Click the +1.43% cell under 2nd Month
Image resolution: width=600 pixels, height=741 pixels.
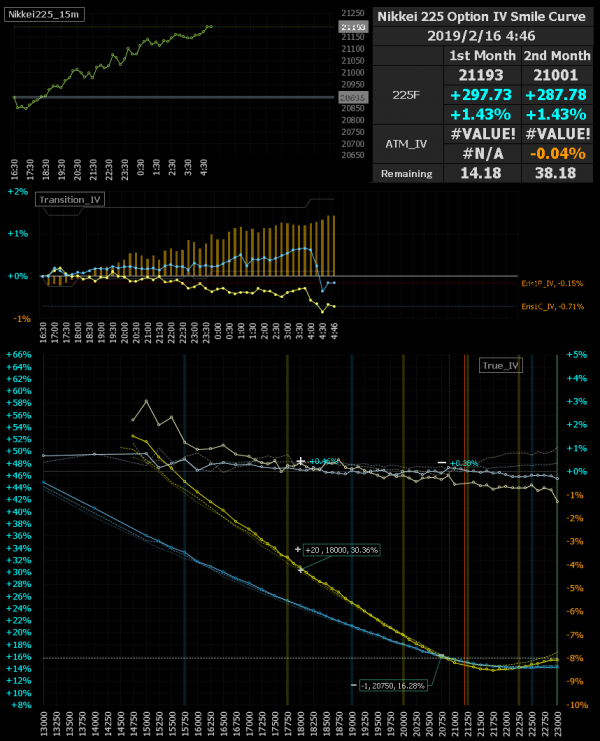click(x=556, y=115)
